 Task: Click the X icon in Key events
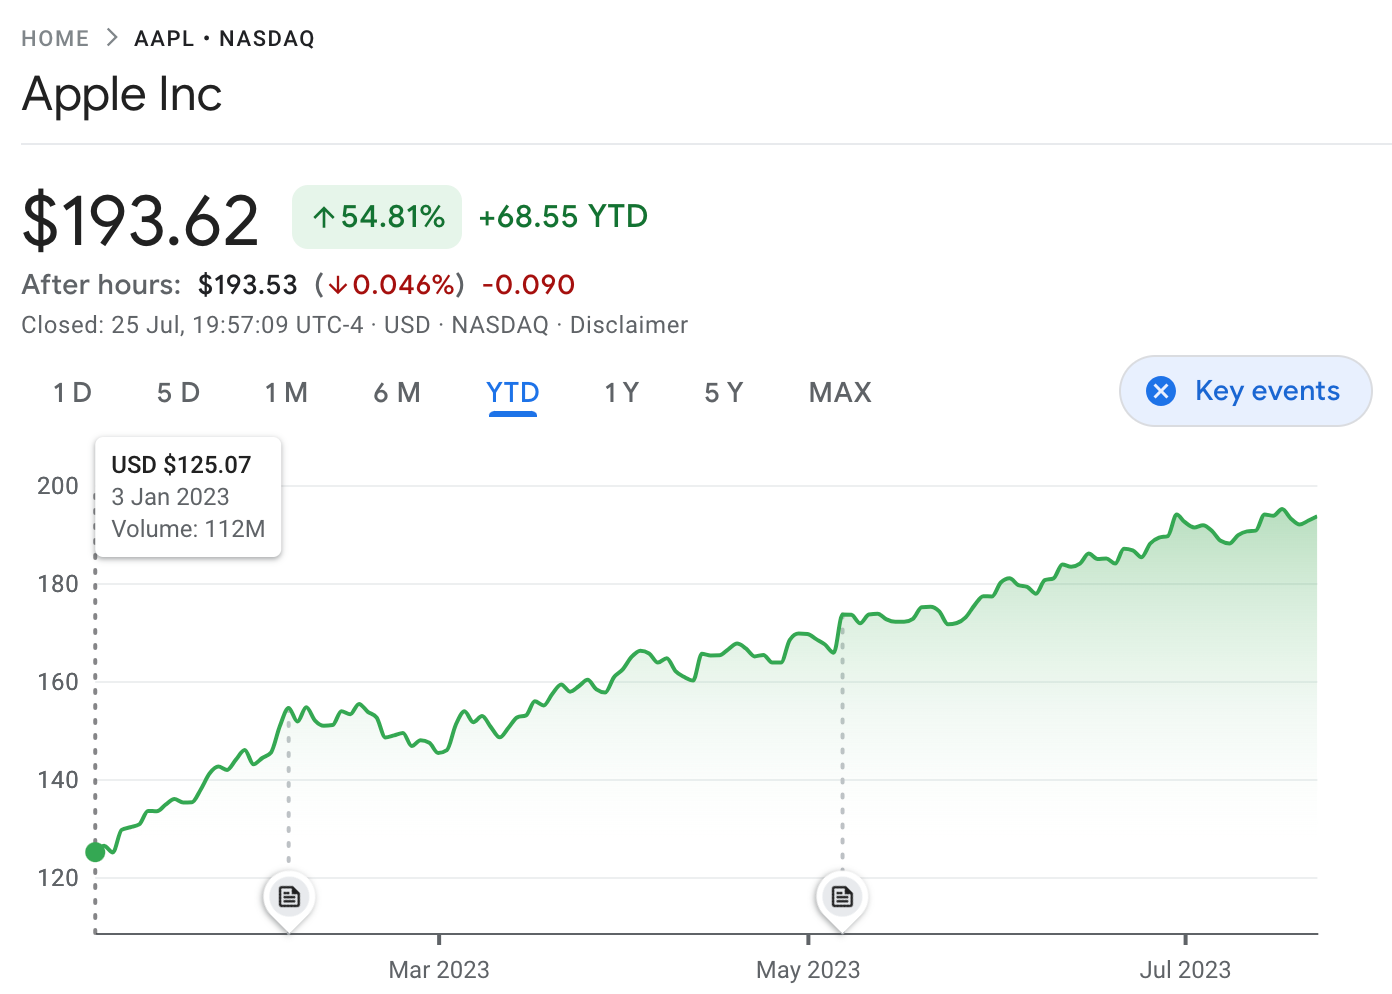(x=1161, y=391)
